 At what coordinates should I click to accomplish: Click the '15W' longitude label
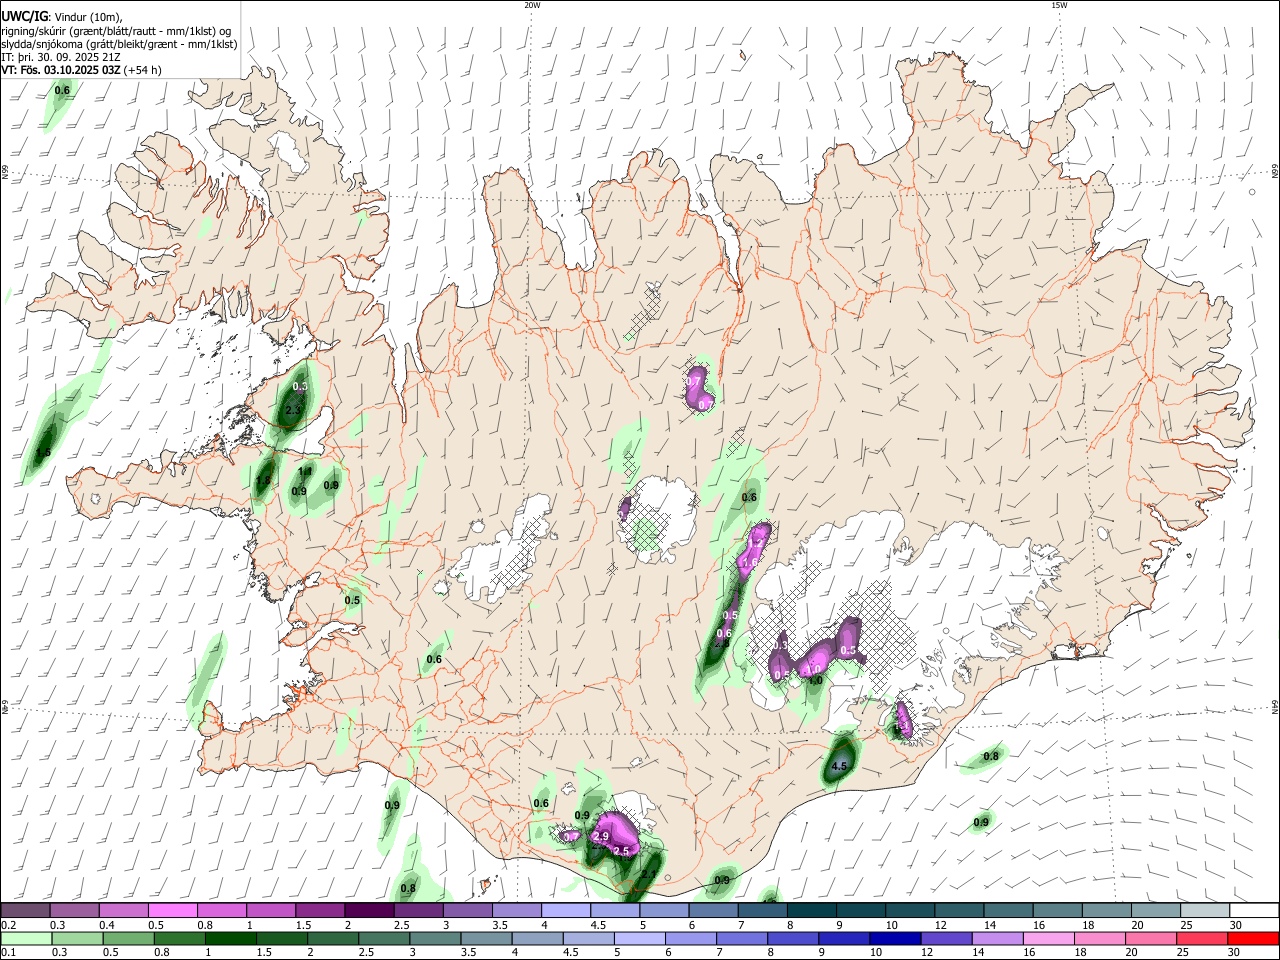point(1058,5)
